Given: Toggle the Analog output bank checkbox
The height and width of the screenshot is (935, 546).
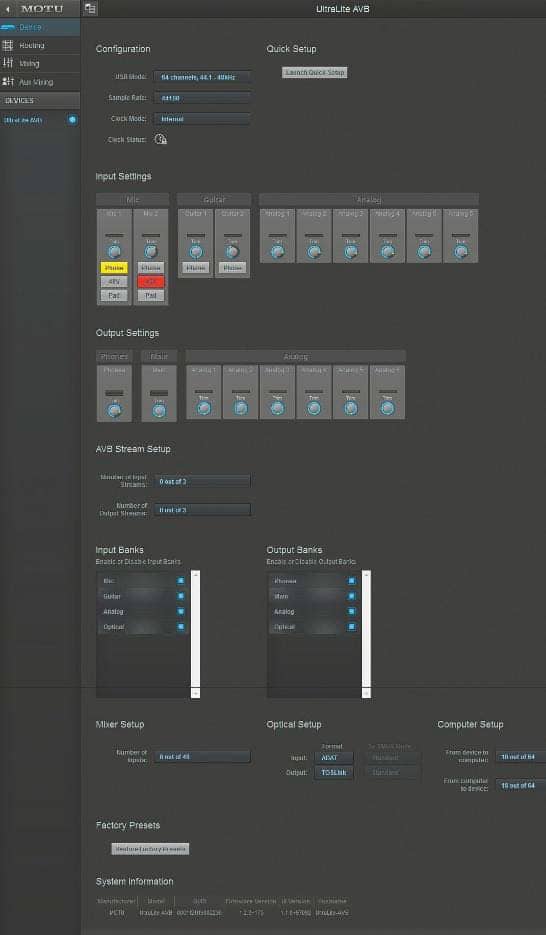Looking at the screenshot, I should tap(352, 611).
